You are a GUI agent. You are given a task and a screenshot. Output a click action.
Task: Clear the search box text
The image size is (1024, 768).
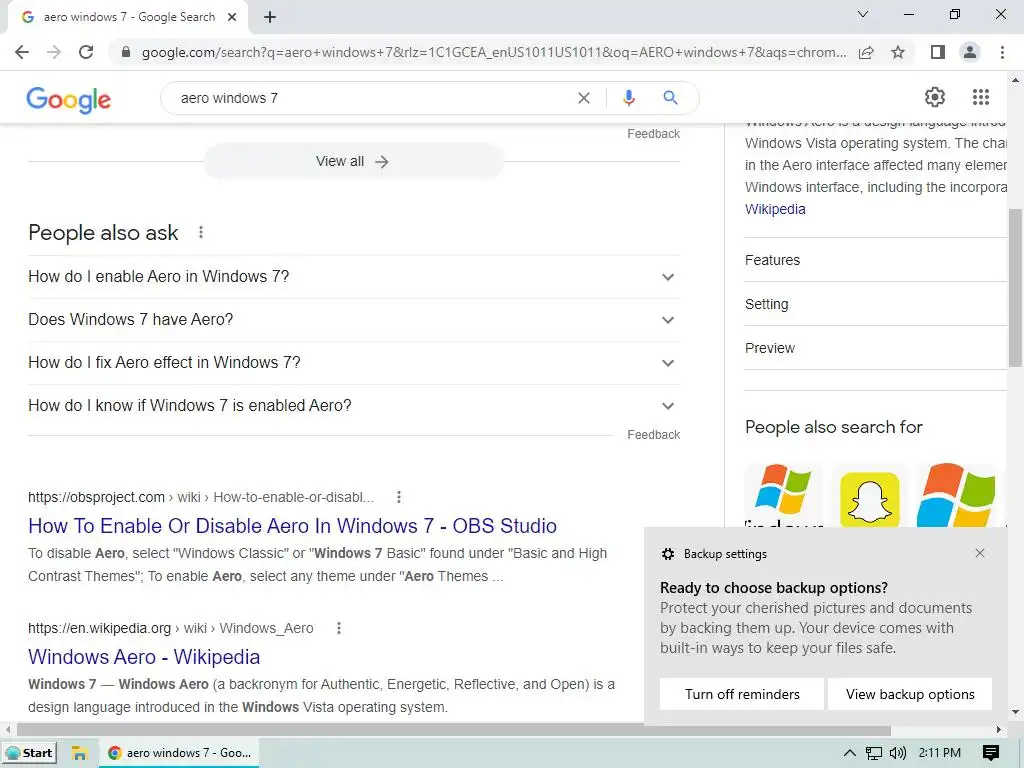pyautogui.click(x=584, y=98)
